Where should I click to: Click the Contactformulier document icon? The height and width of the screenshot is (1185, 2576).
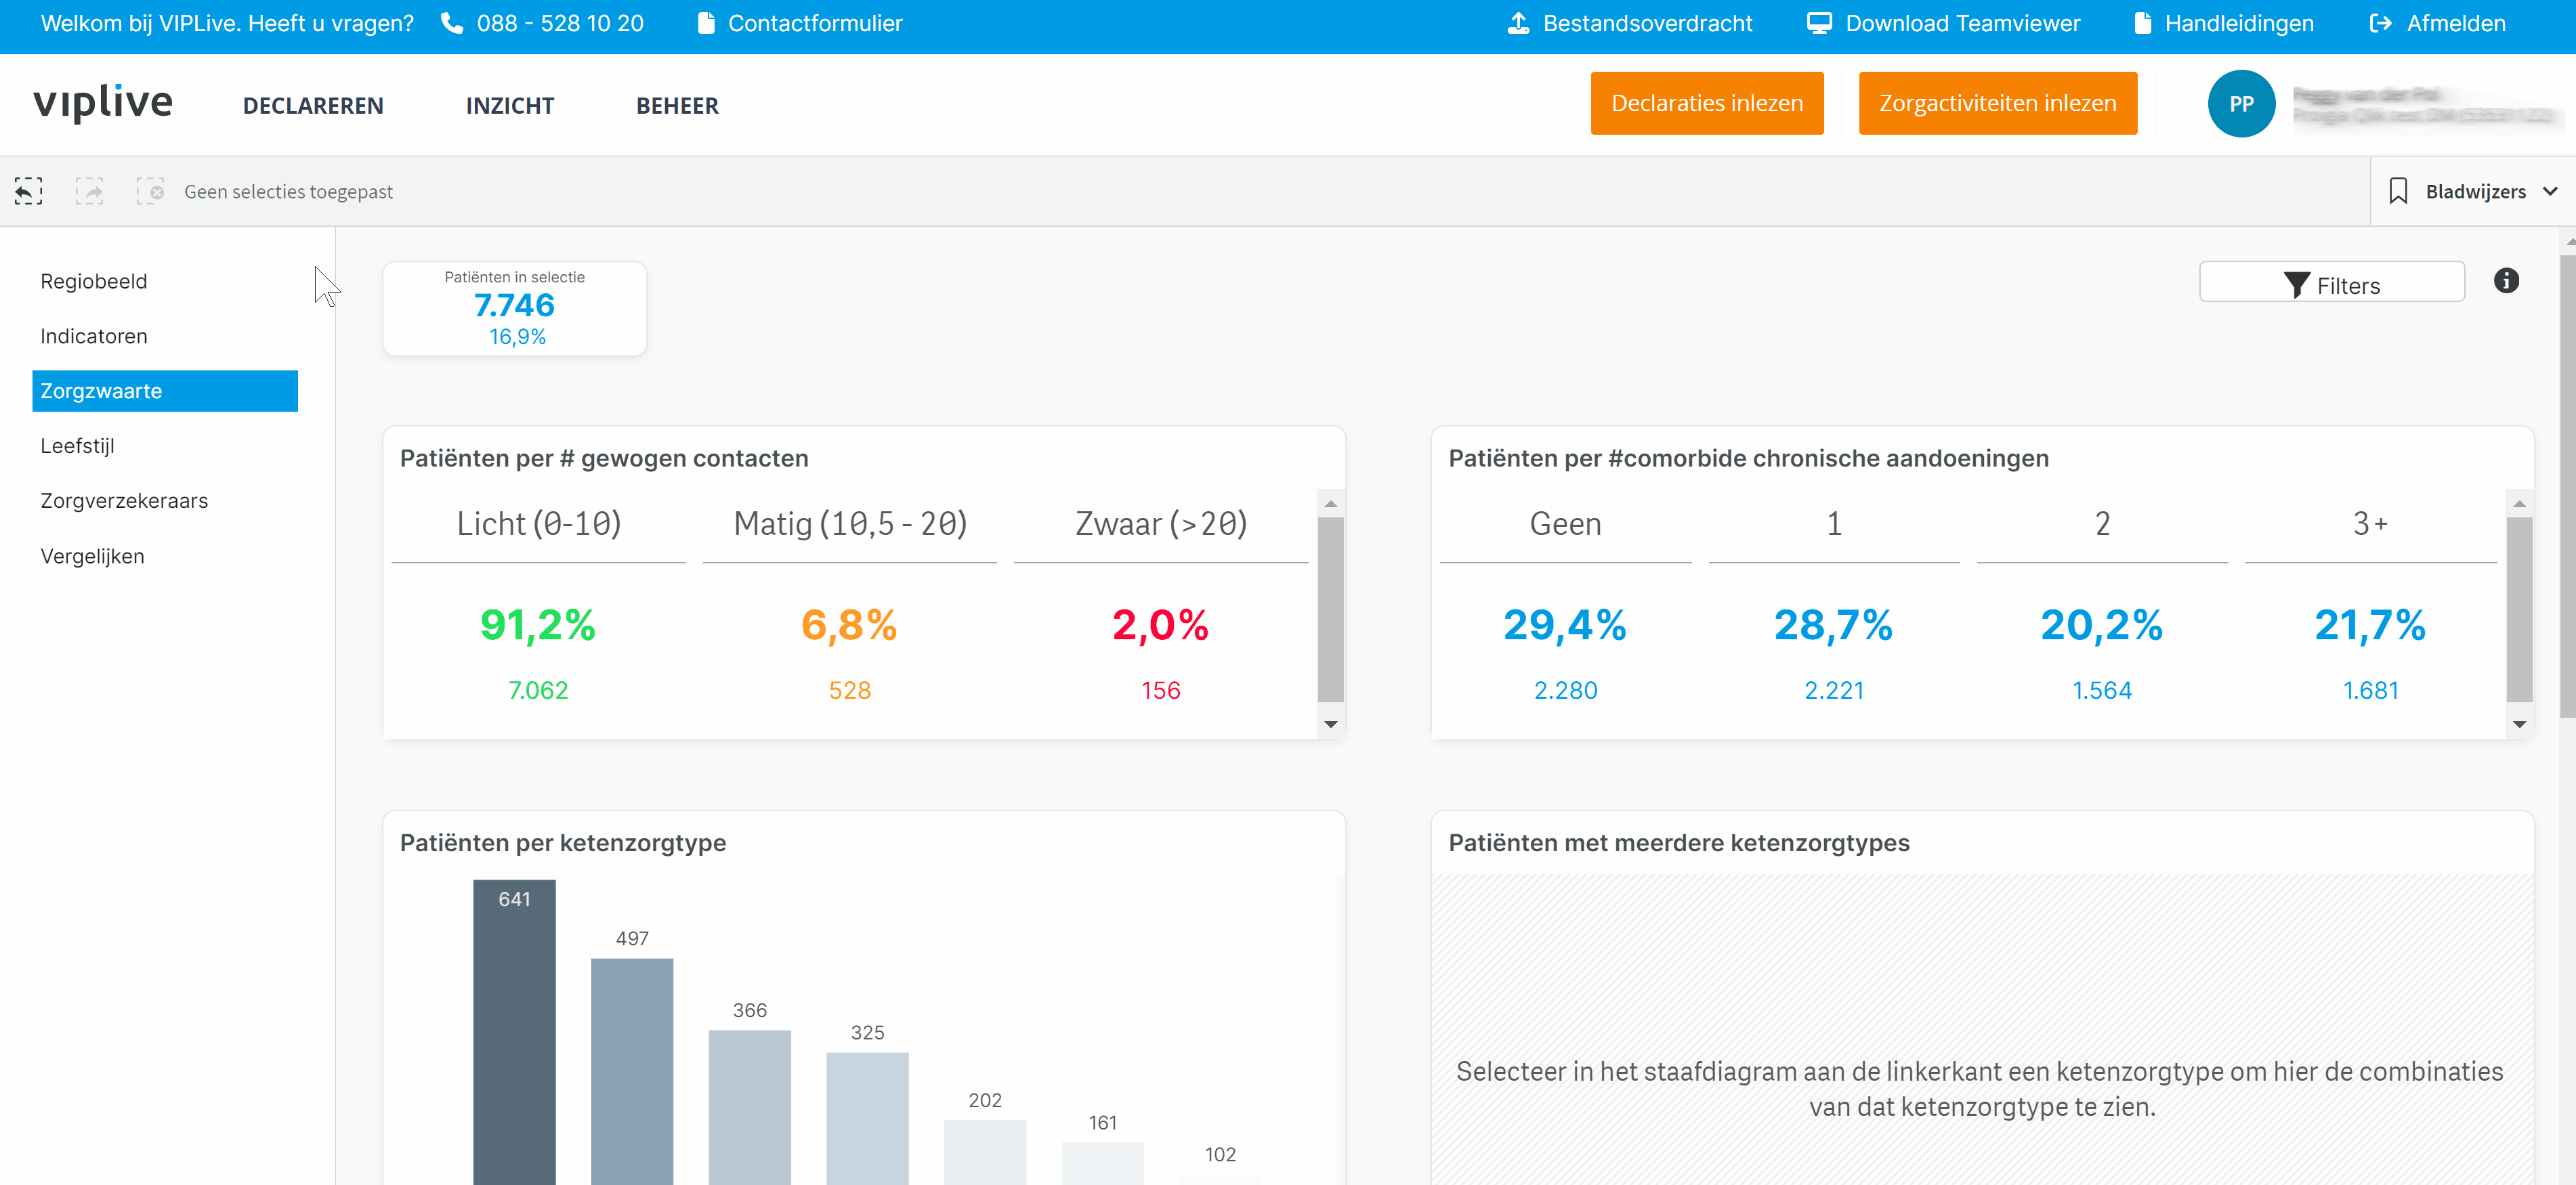coord(706,23)
